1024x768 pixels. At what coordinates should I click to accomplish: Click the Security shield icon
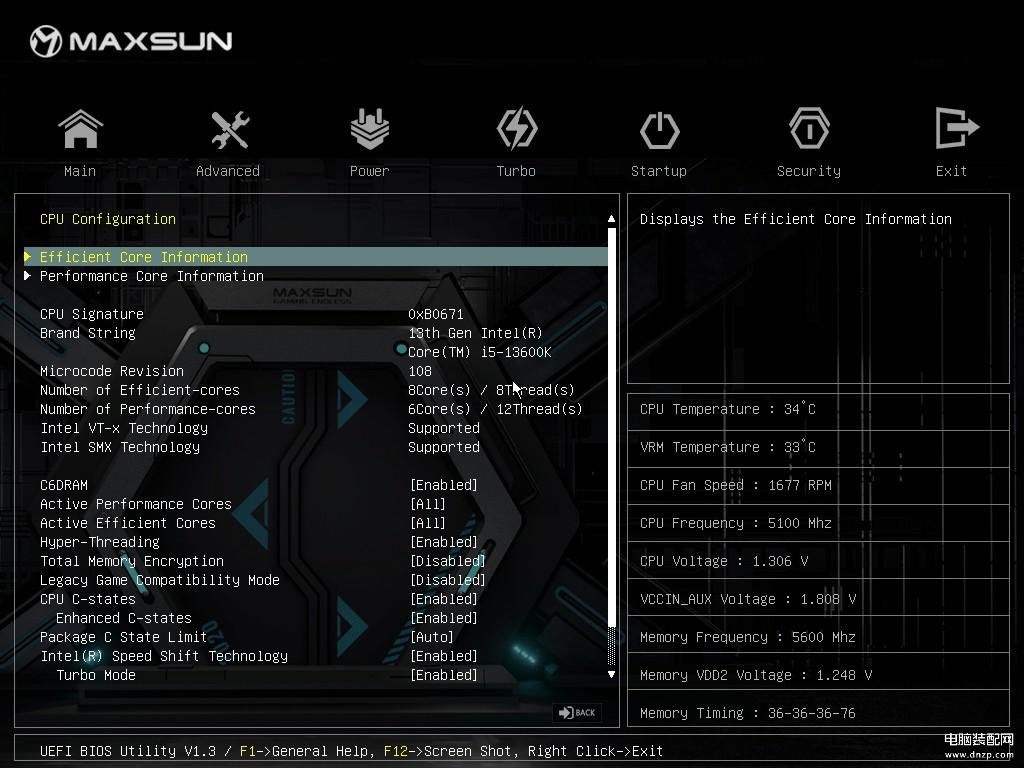(809, 129)
